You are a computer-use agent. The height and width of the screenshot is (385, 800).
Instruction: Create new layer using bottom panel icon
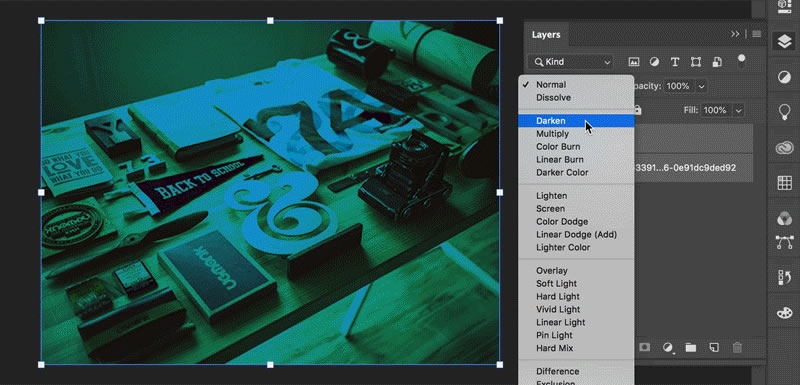pos(714,348)
